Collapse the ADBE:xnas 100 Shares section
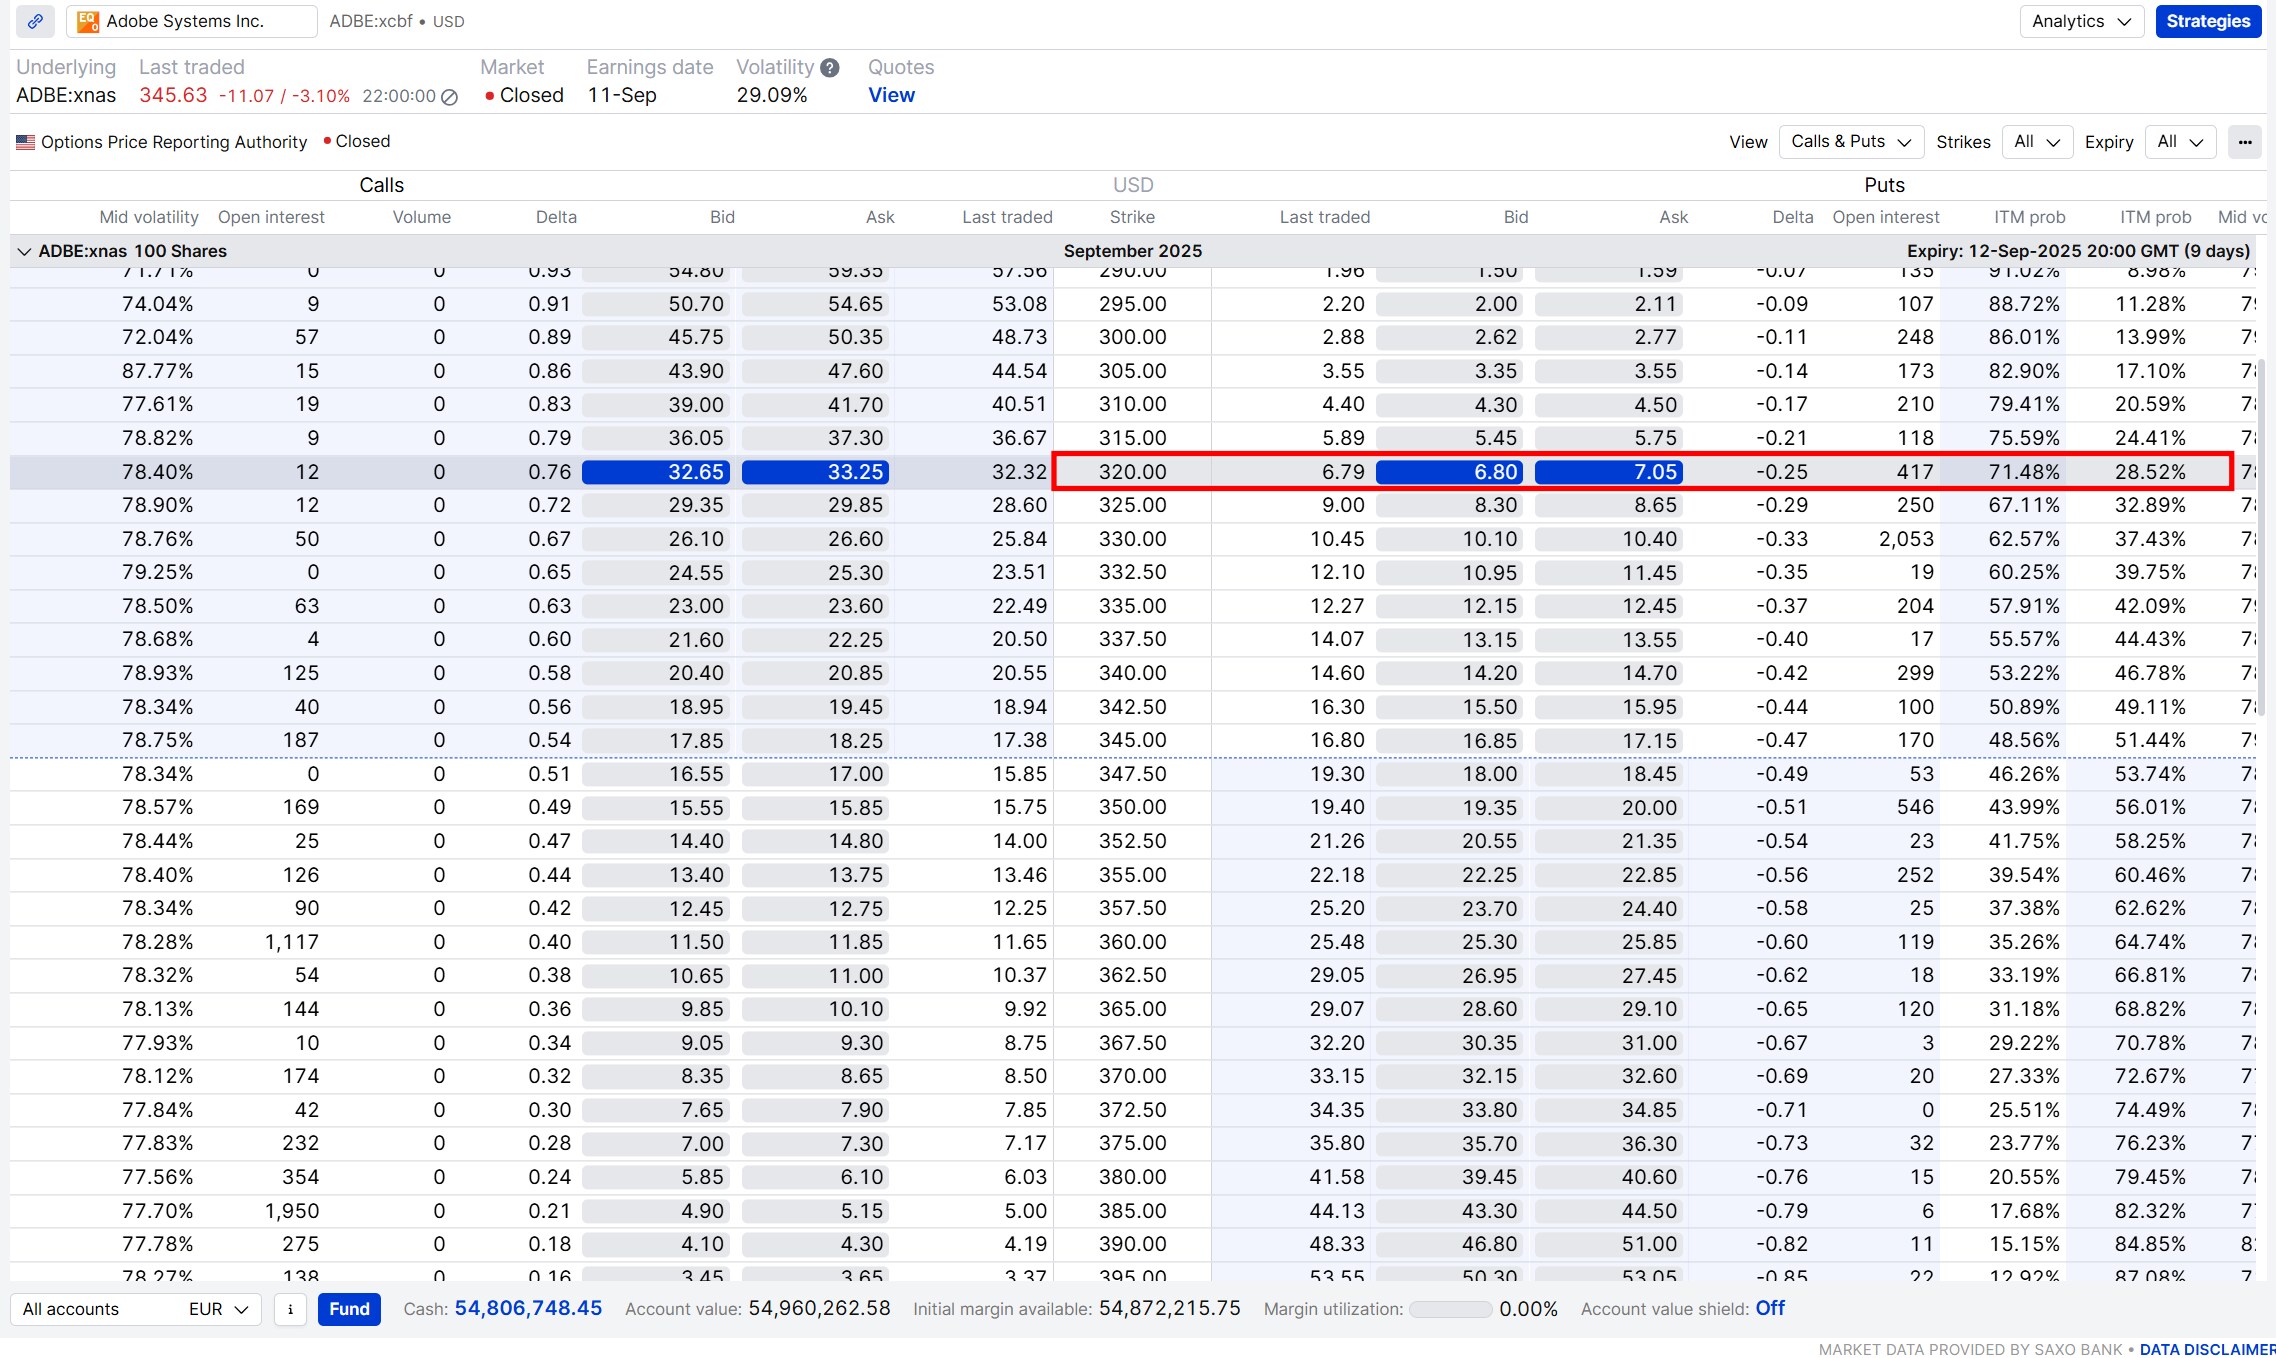This screenshot has width=2276, height=1358. pyautogui.click(x=24, y=251)
